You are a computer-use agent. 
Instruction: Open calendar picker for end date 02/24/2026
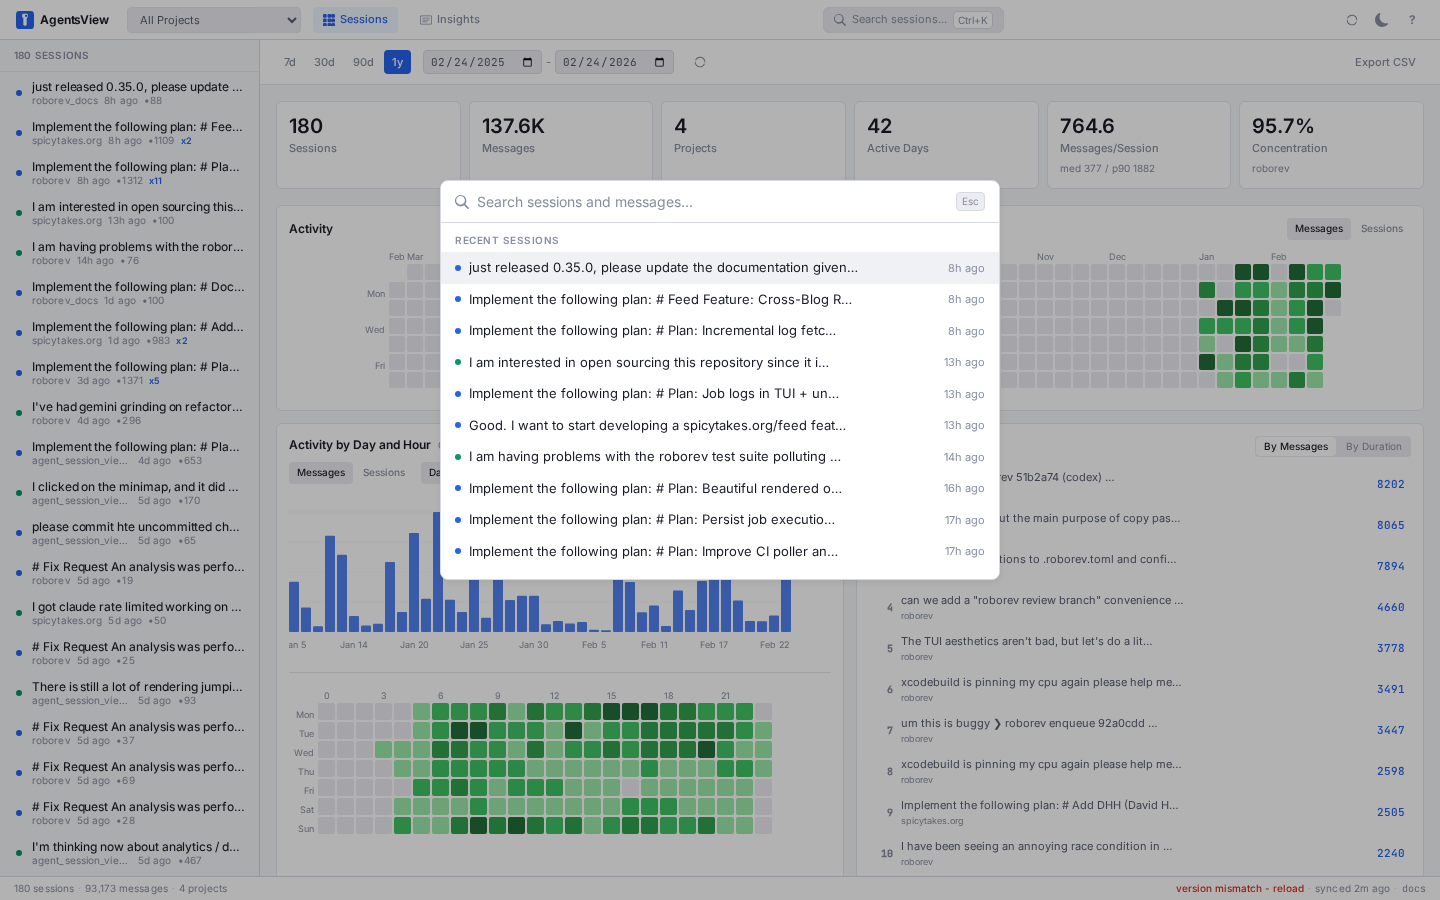660,62
